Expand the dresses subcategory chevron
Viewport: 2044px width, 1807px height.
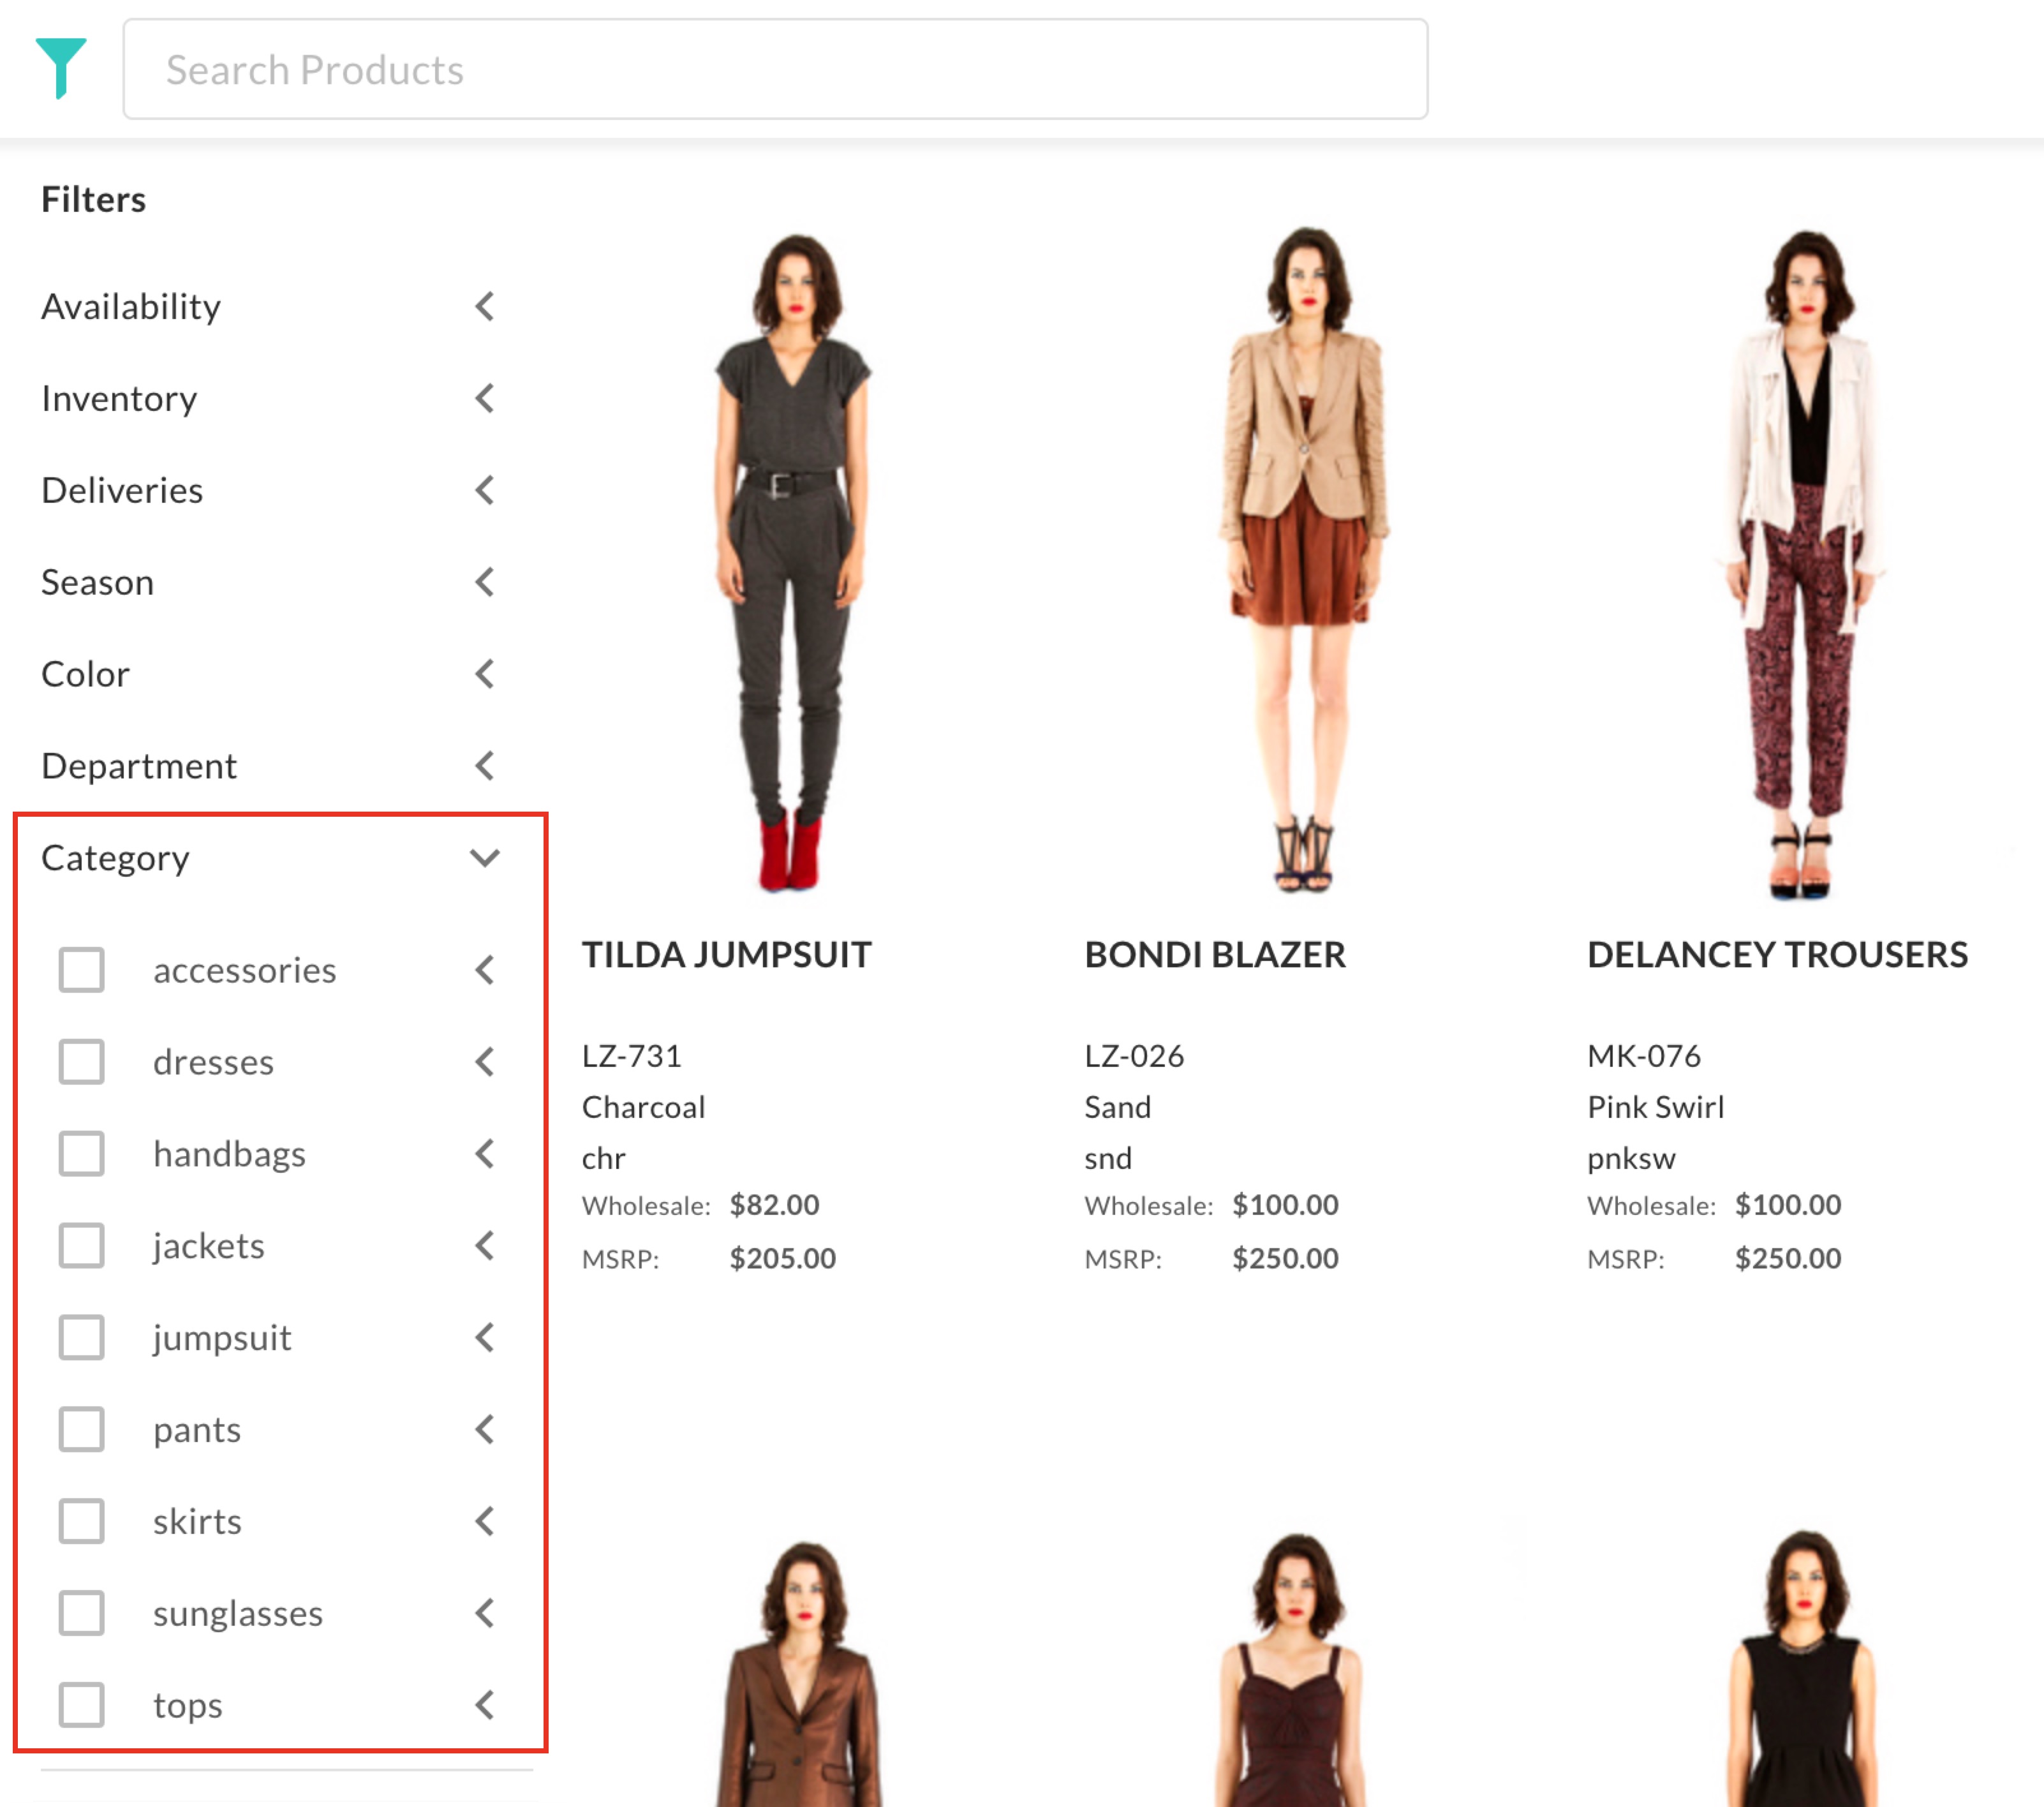(x=485, y=1061)
